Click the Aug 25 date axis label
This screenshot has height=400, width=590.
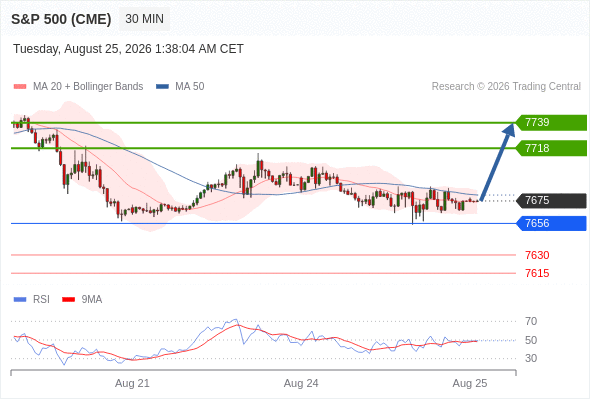(x=470, y=383)
